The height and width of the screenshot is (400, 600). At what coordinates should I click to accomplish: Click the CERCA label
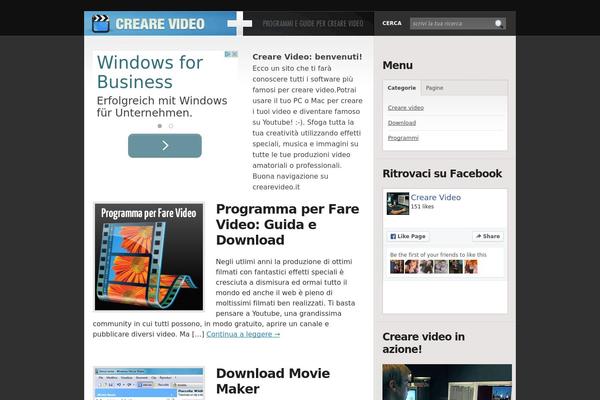pyautogui.click(x=392, y=23)
